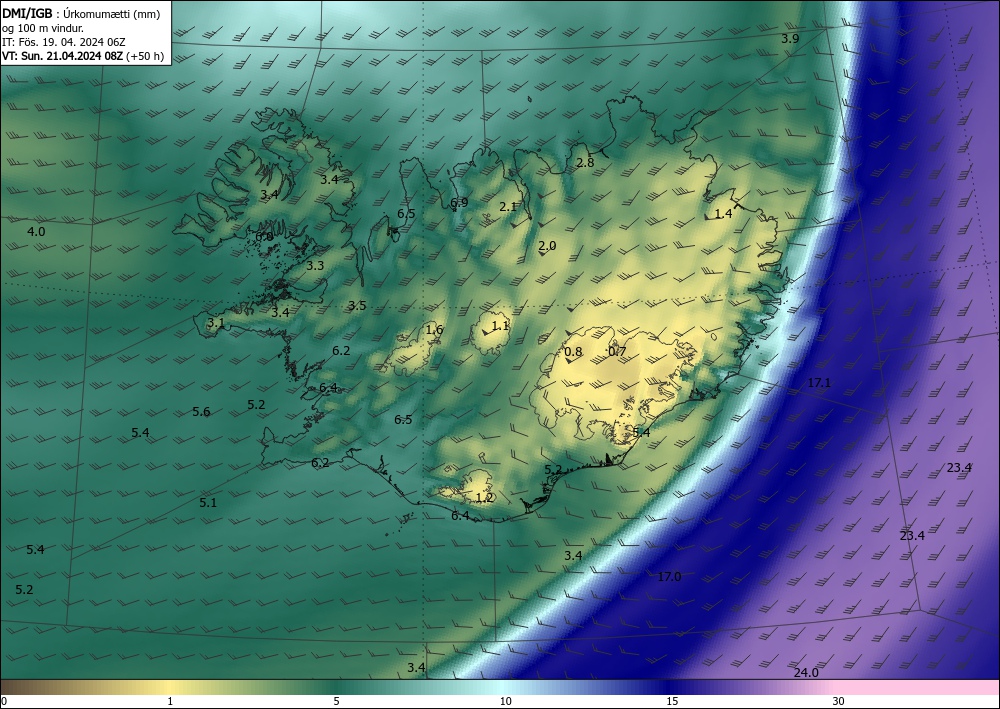Click the colour scale tick label 30
Viewport: 1000px width, 709px height.
838,701
